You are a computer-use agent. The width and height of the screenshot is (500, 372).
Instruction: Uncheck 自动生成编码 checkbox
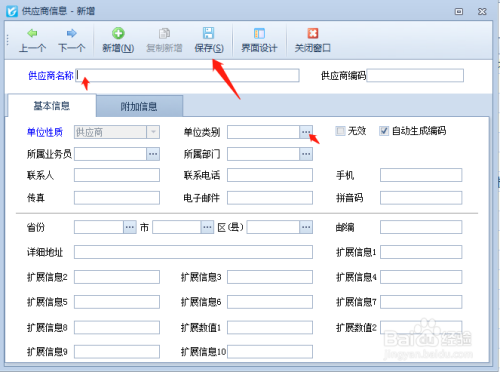[384, 131]
